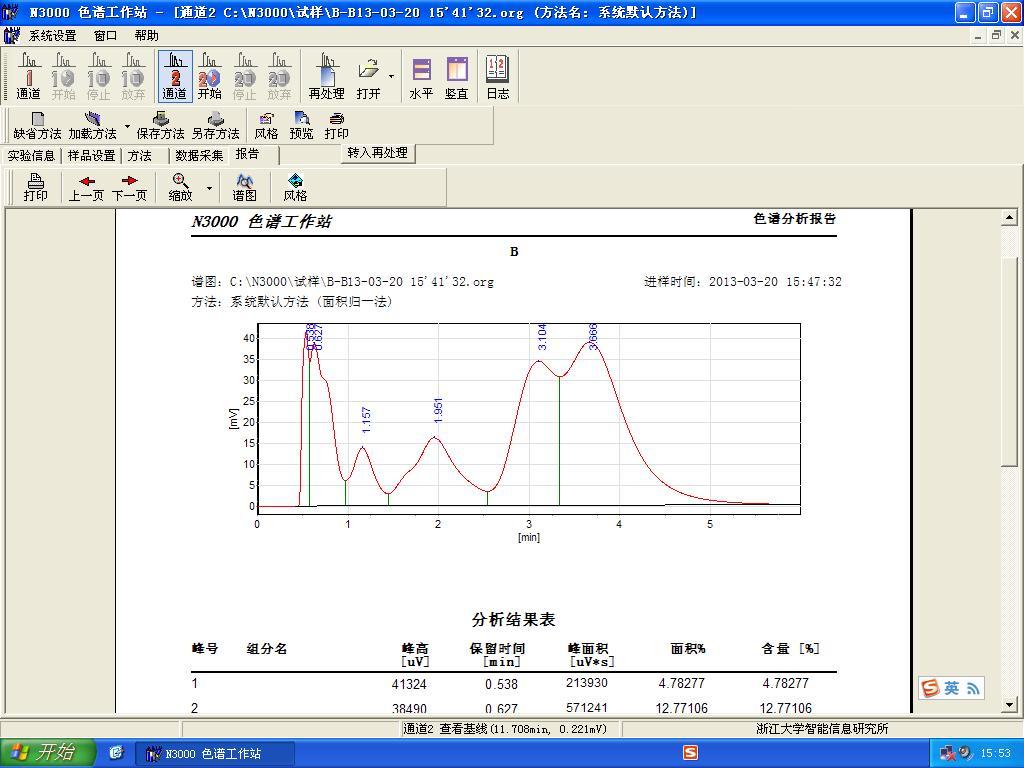Click peak area 213930 cell
Image resolution: width=1024 pixels, height=768 pixels.
pos(587,682)
